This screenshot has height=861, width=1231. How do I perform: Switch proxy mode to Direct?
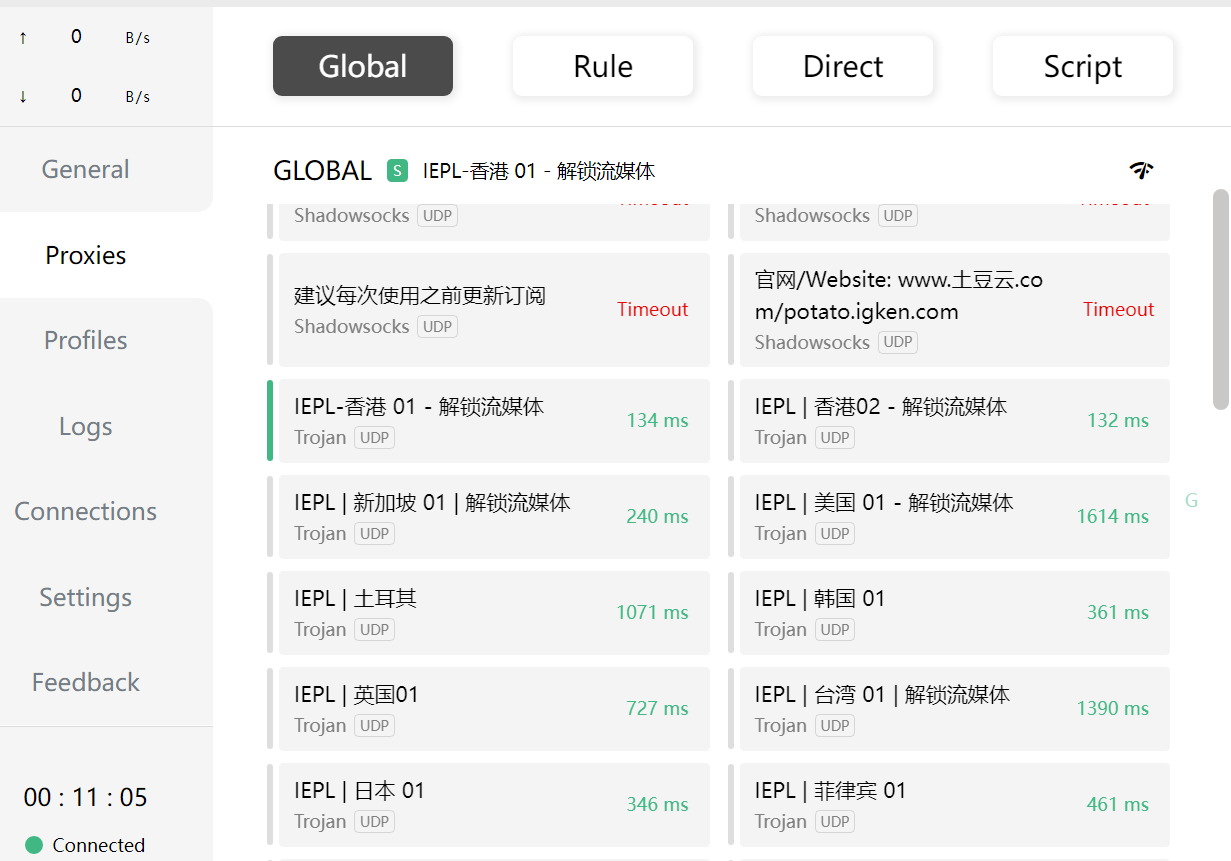[842, 66]
